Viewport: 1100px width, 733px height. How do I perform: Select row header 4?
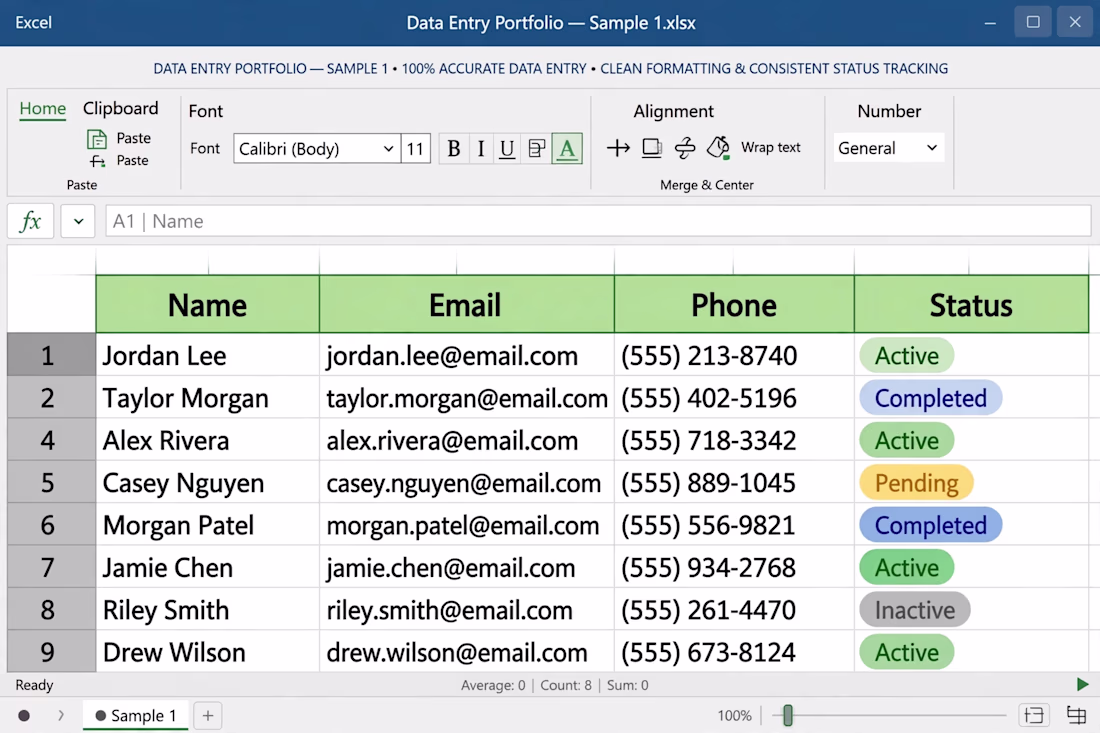tap(51, 440)
